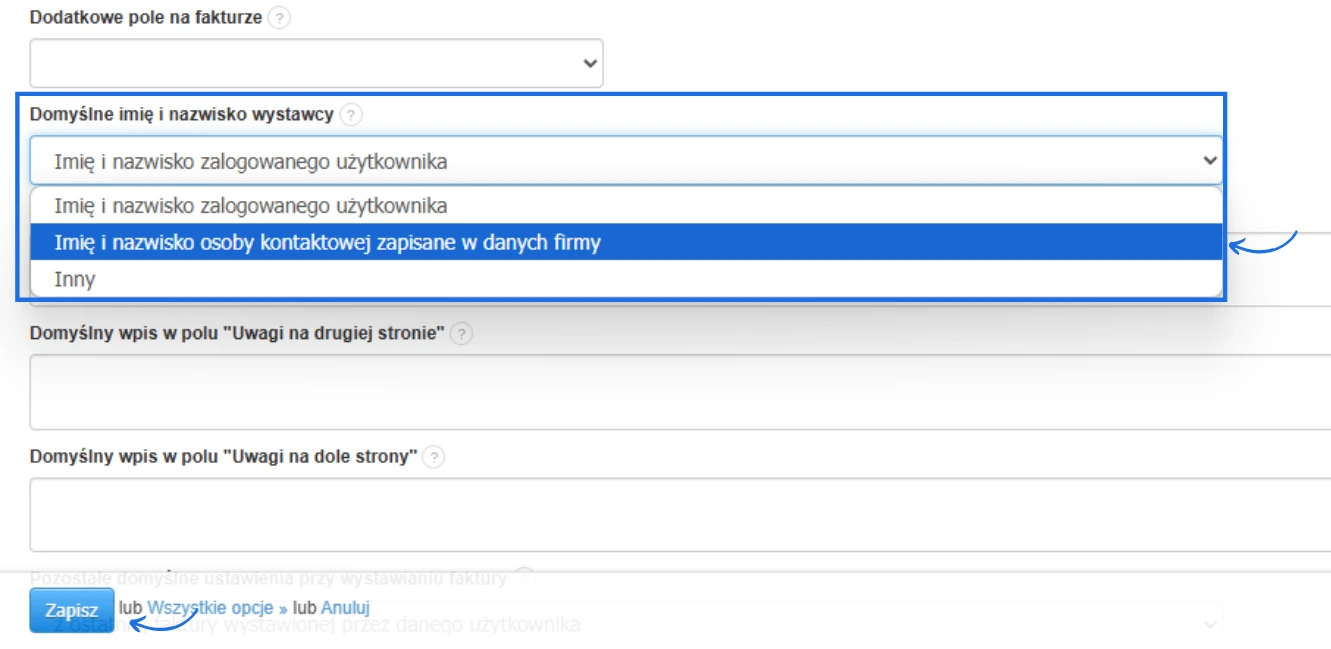Click label "Domyślny wpis w polu Uwagi na dole strony"
Viewport: 1331px width, 649px height.
(223, 457)
